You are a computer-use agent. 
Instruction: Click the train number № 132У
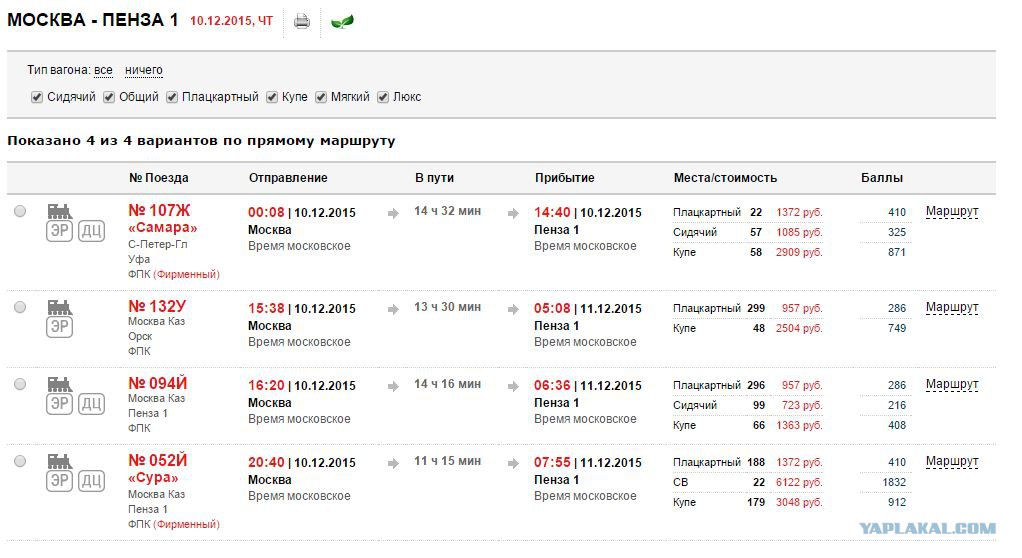pos(157,306)
